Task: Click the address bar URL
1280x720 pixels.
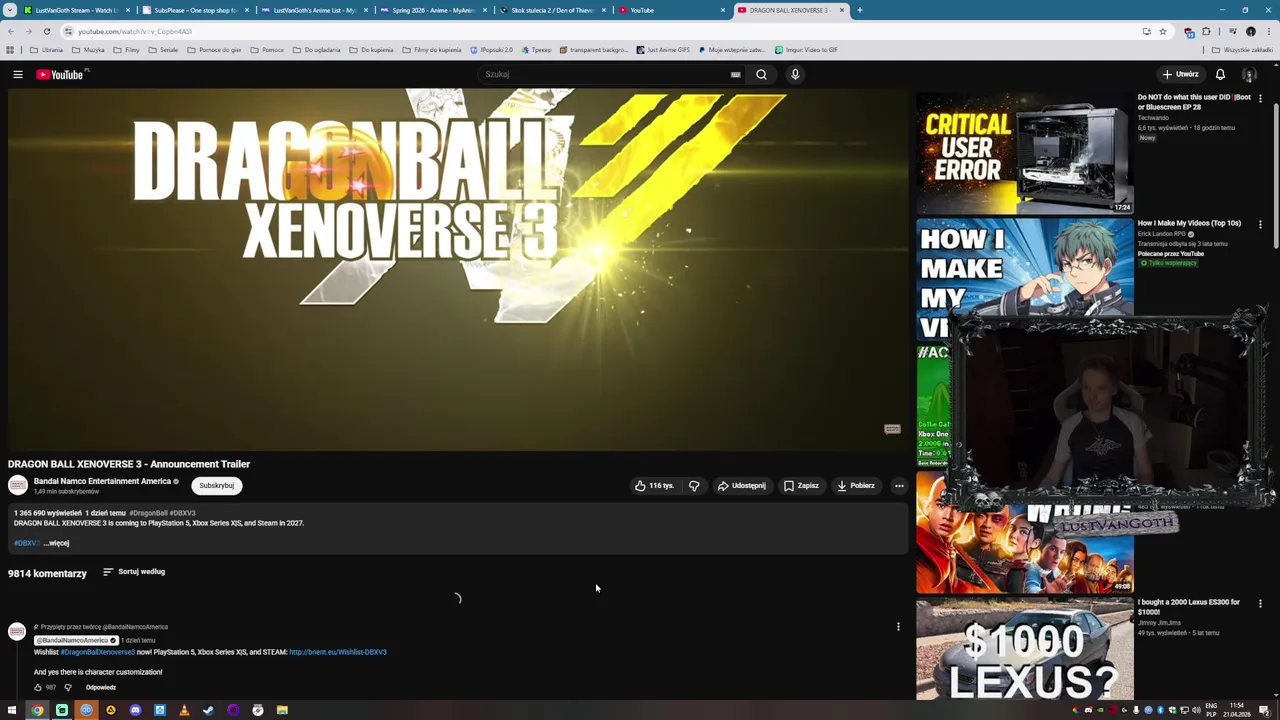Action: (x=135, y=31)
